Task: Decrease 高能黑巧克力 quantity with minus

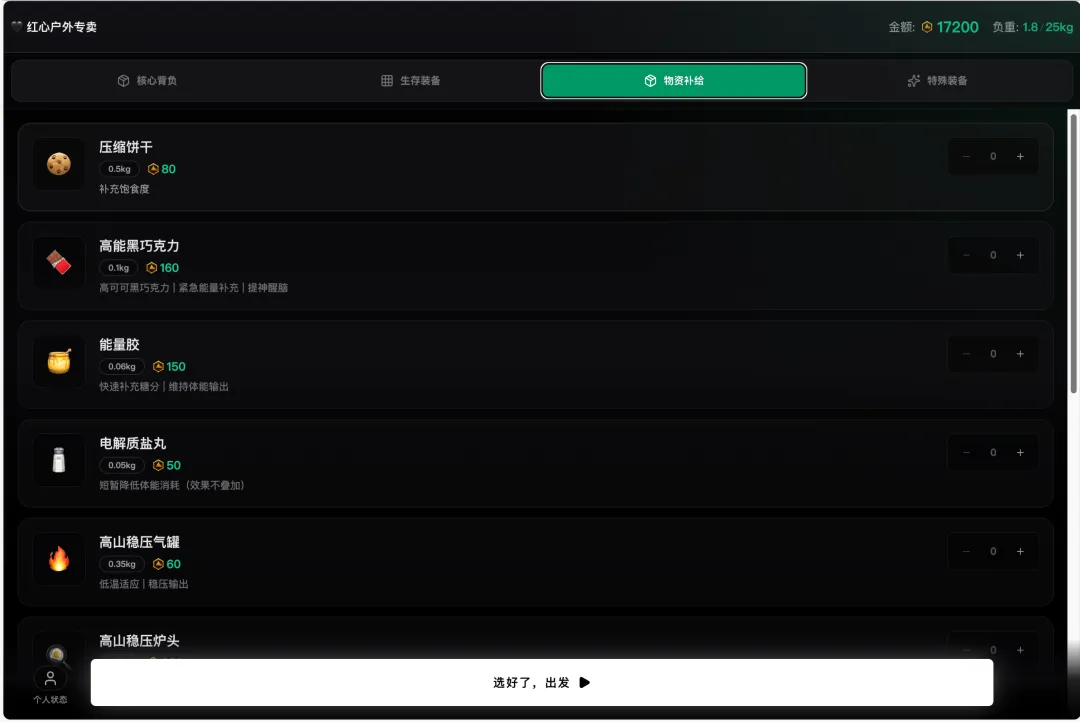Action: (966, 255)
